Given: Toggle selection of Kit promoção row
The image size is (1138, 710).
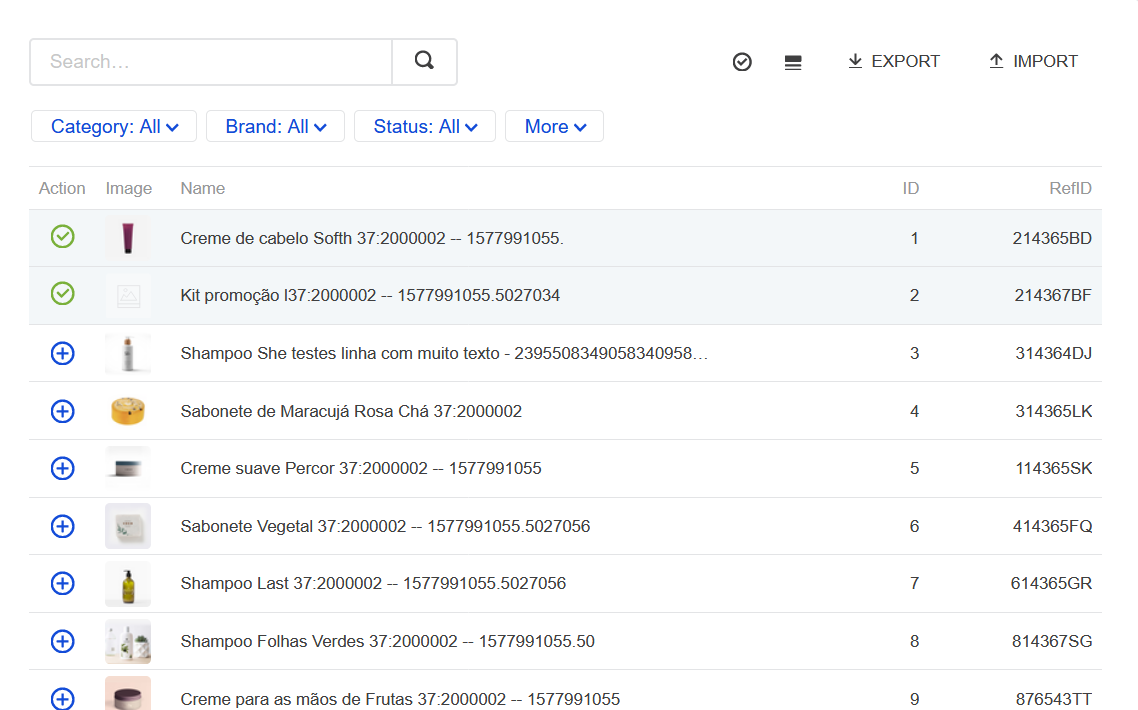Looking at the screenshot, I should click(x=62, y=295).
